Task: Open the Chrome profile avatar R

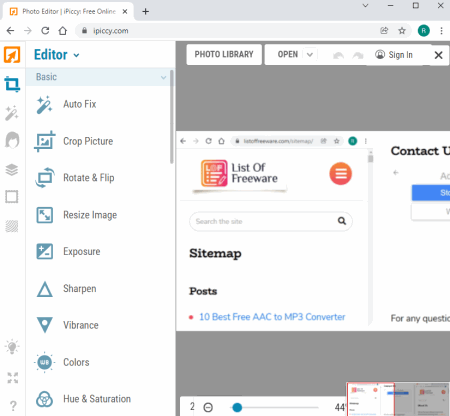Action: point(424,31)
